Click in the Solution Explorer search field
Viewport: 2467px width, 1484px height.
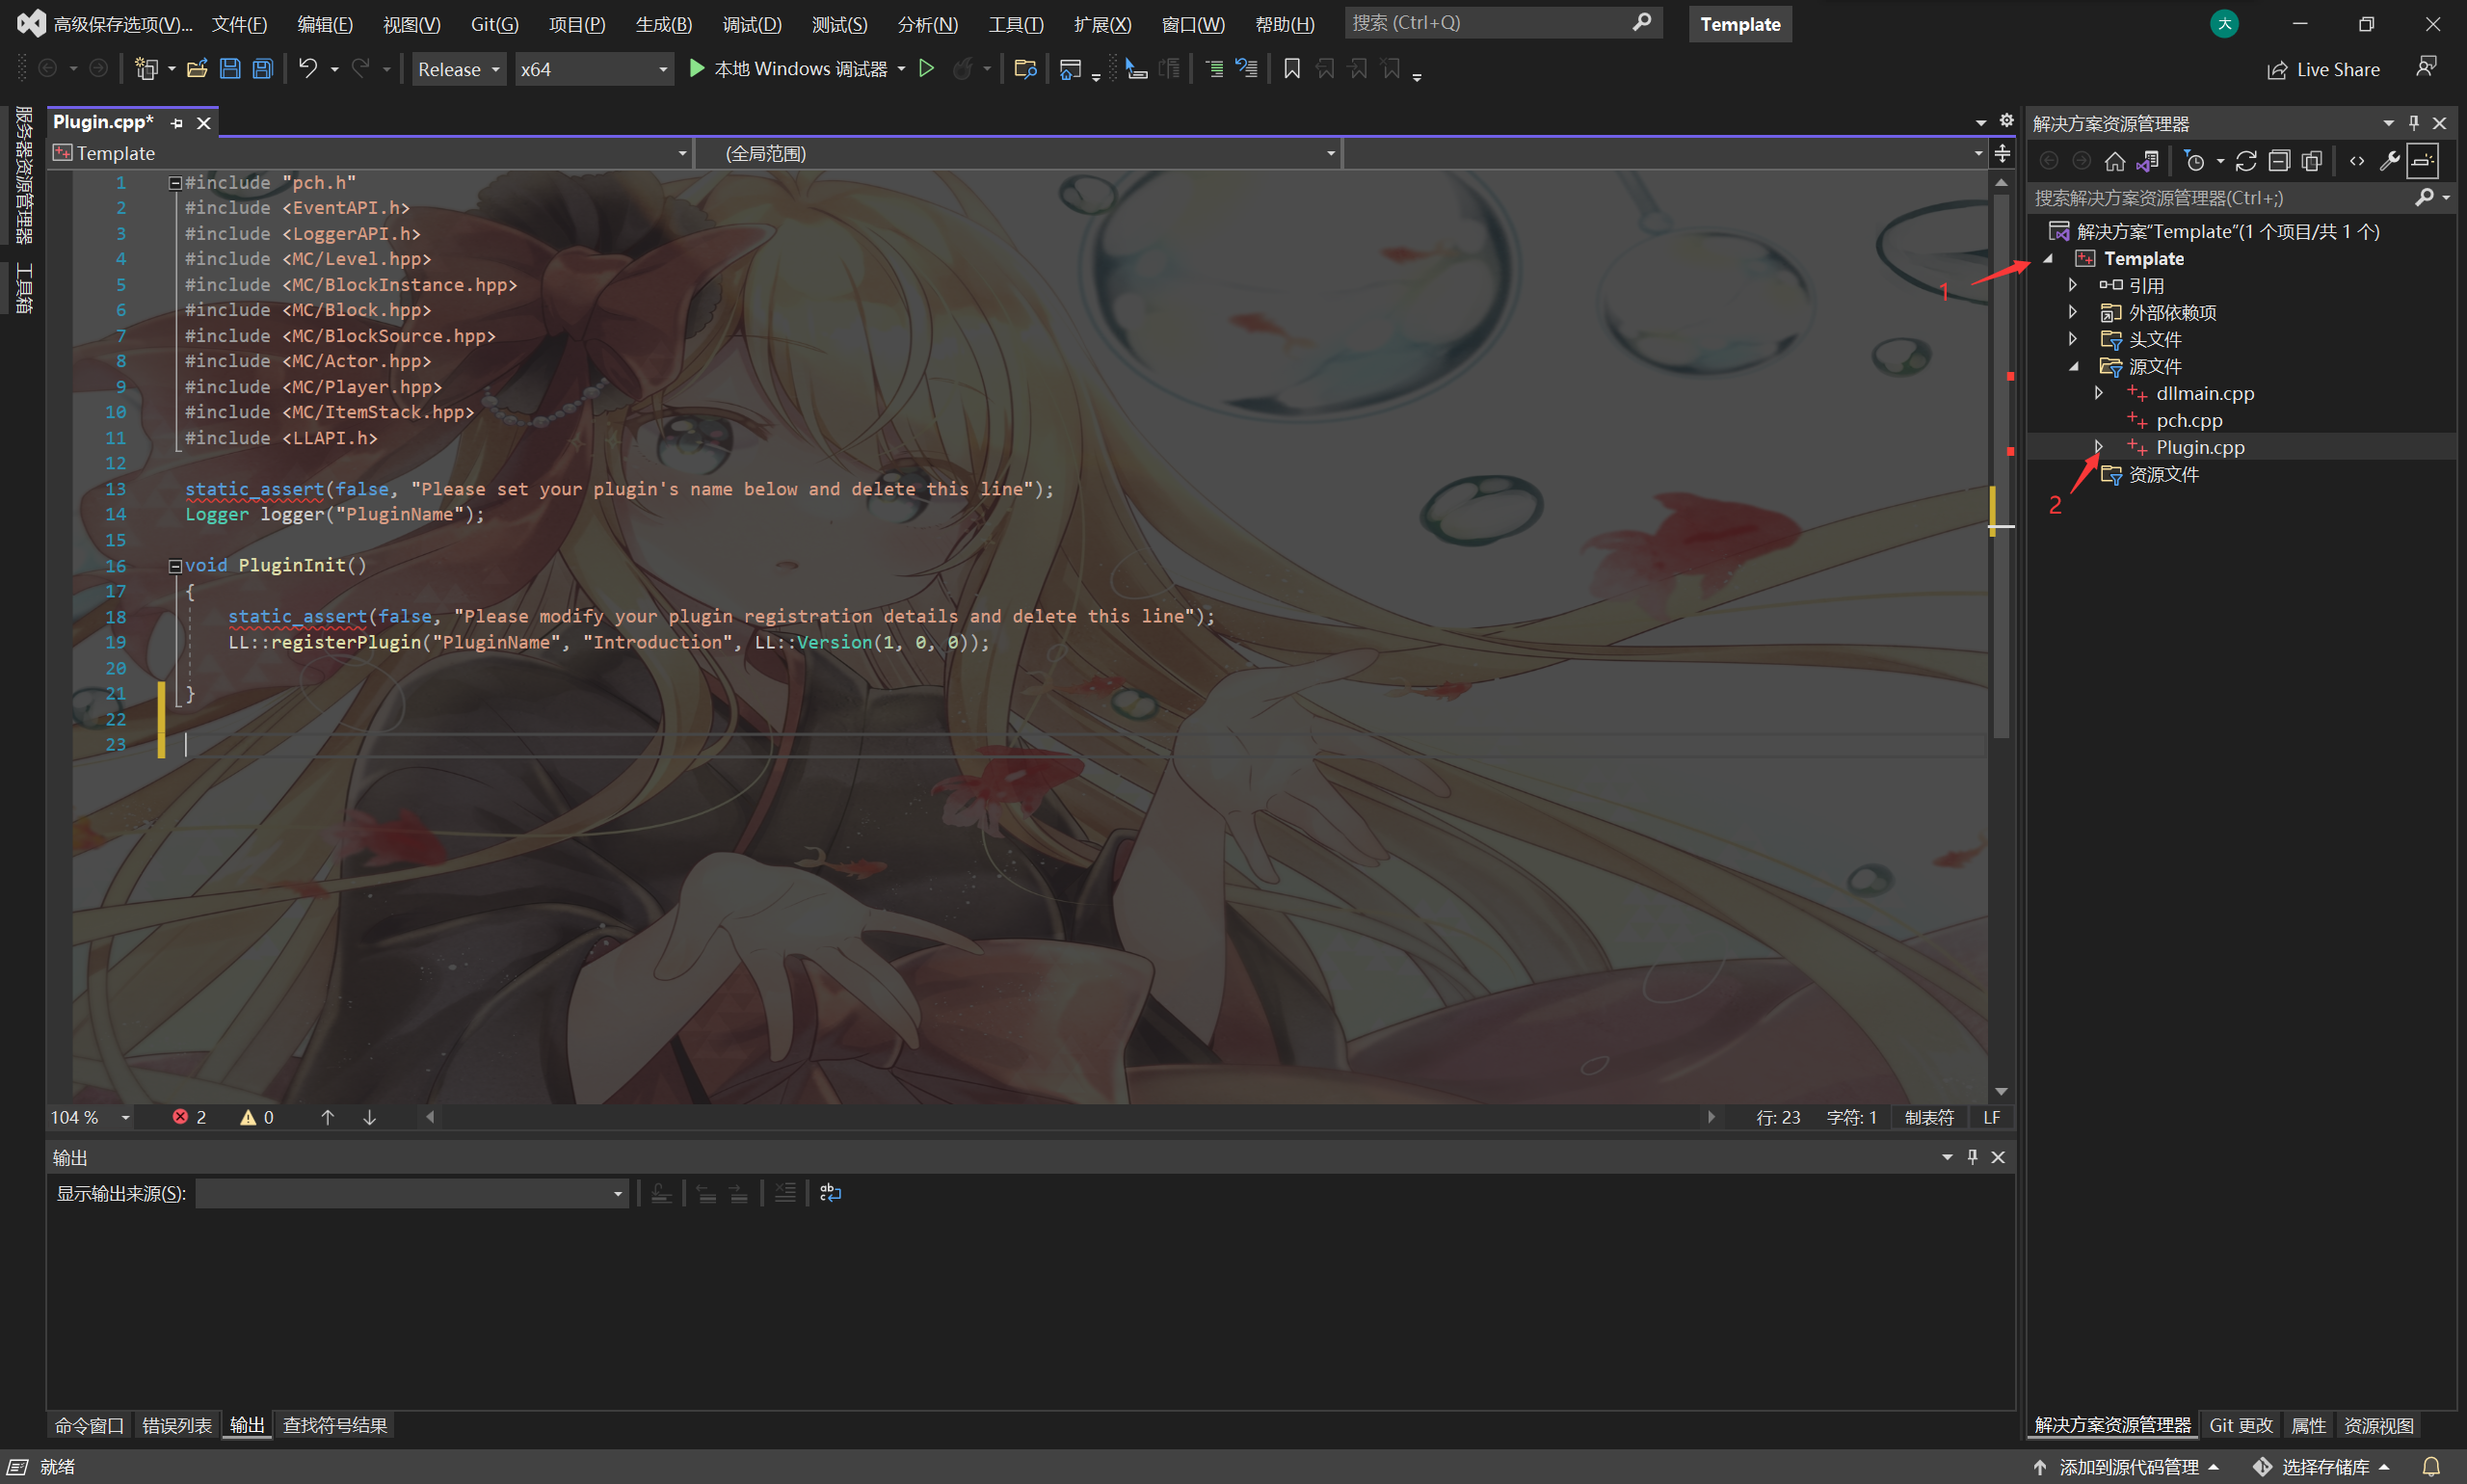(x=2220, y=198)
